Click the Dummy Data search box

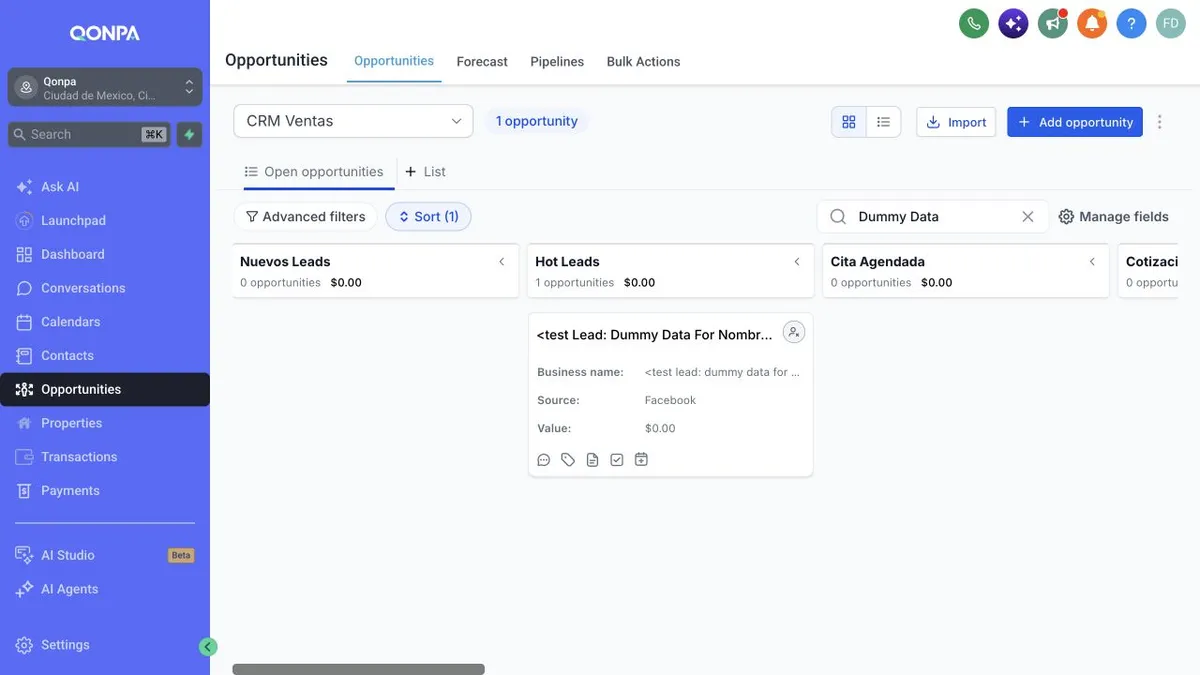click(x=932, y=217)
